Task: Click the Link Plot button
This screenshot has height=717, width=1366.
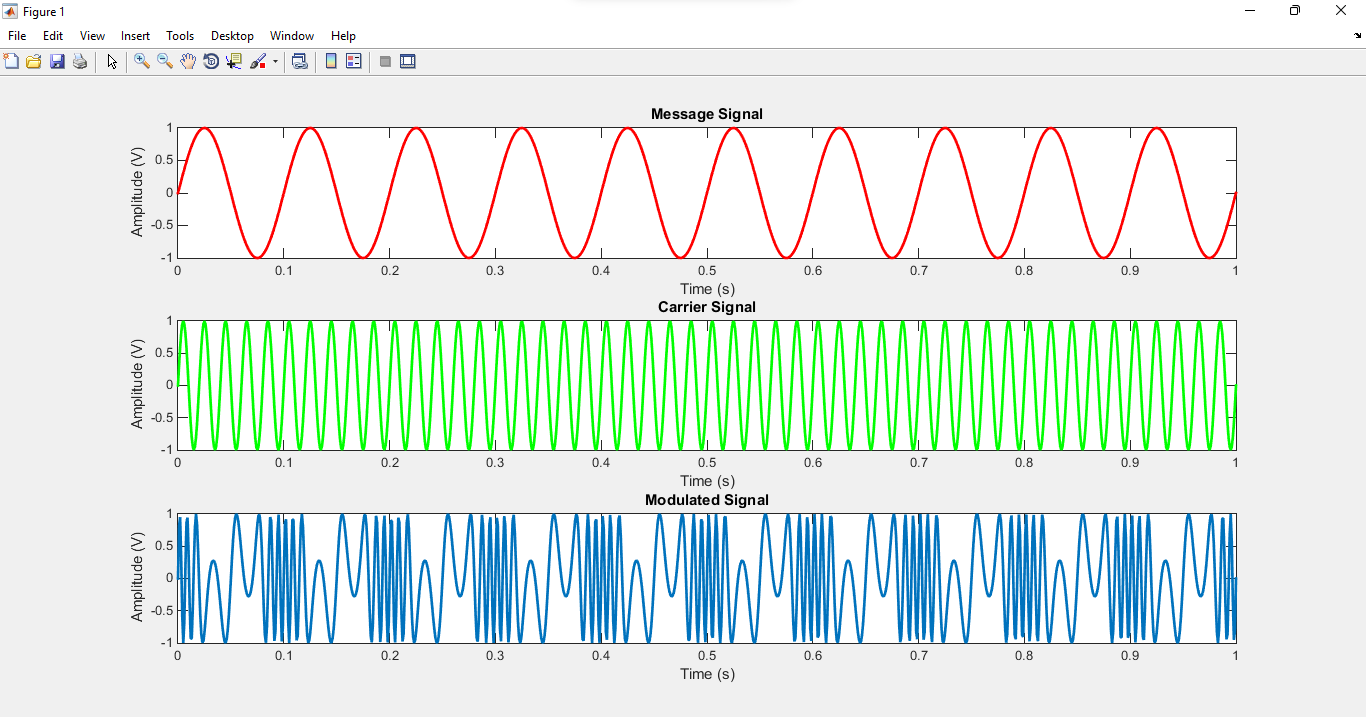Action: point(299,62)
